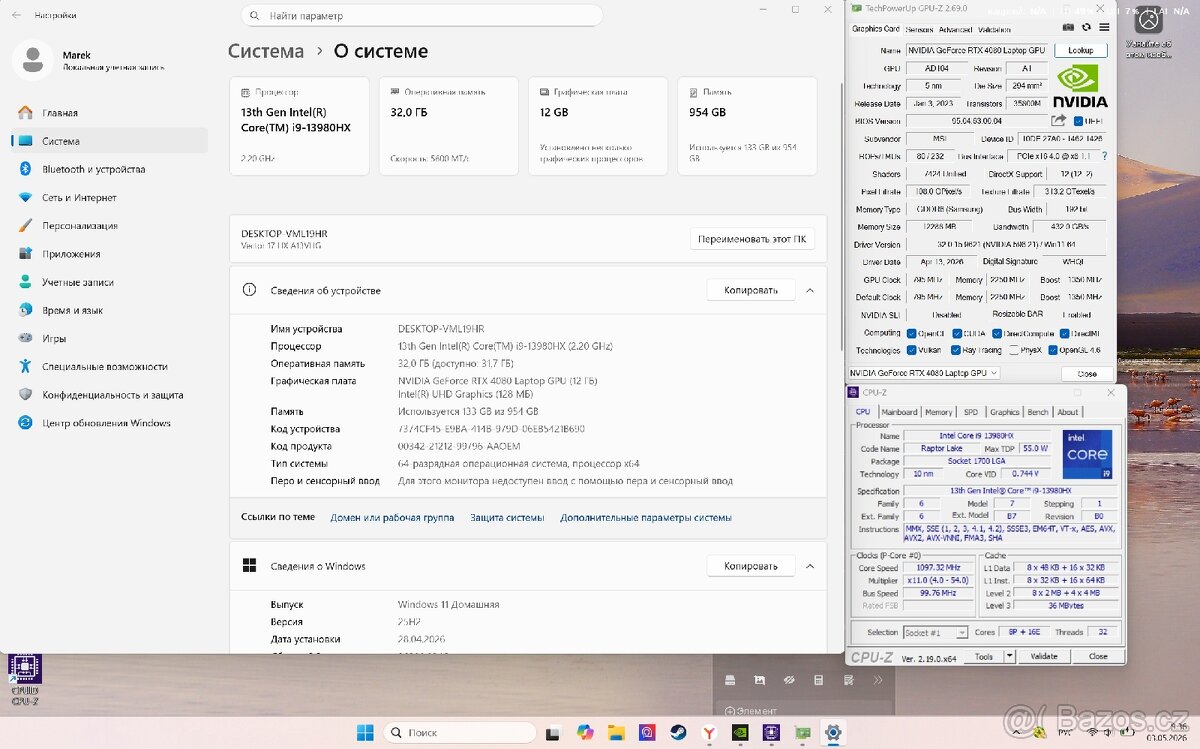Open GPU-Z hamburger menu
Image resolution: width=1200 pixels, height=749 pixels.
pyautogui.click(x=1103, y=28)
